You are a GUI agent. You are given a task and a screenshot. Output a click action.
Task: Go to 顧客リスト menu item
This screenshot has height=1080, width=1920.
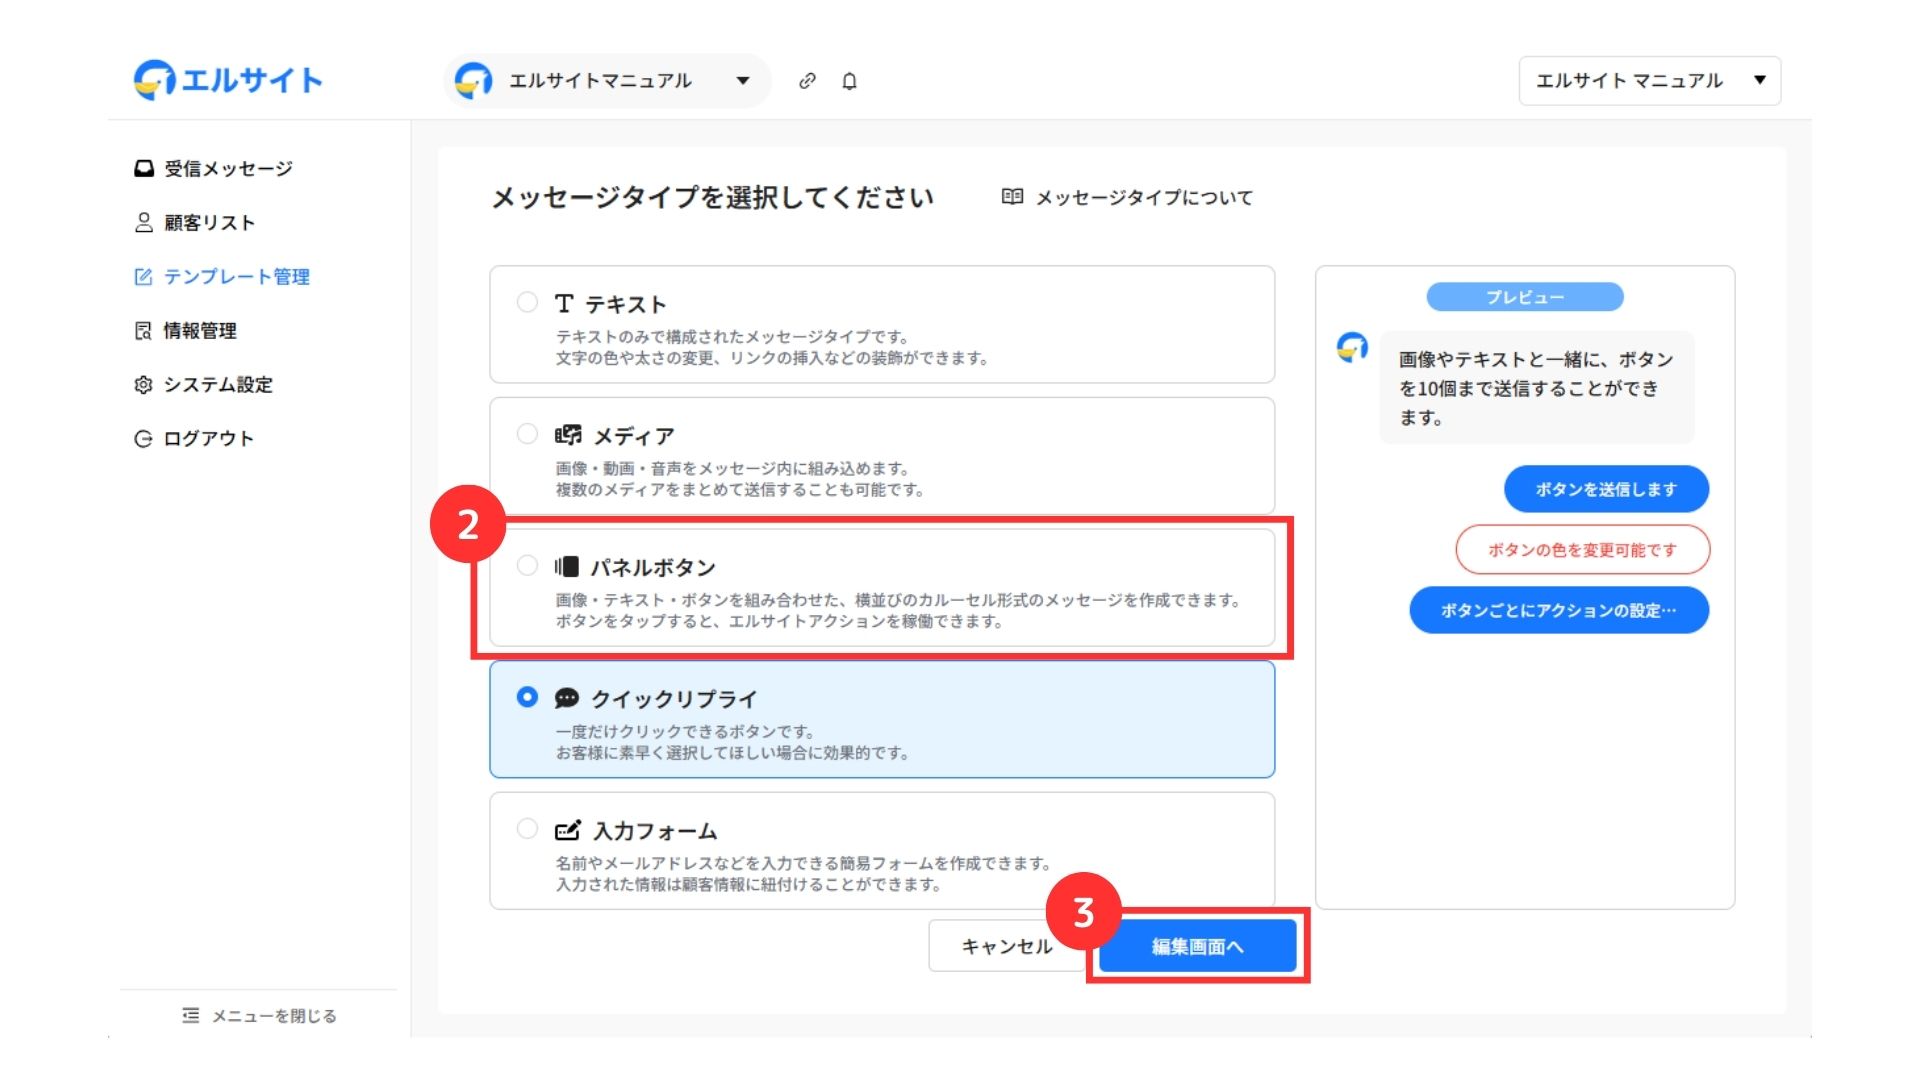pyautogui.click(x=209, y=223)
